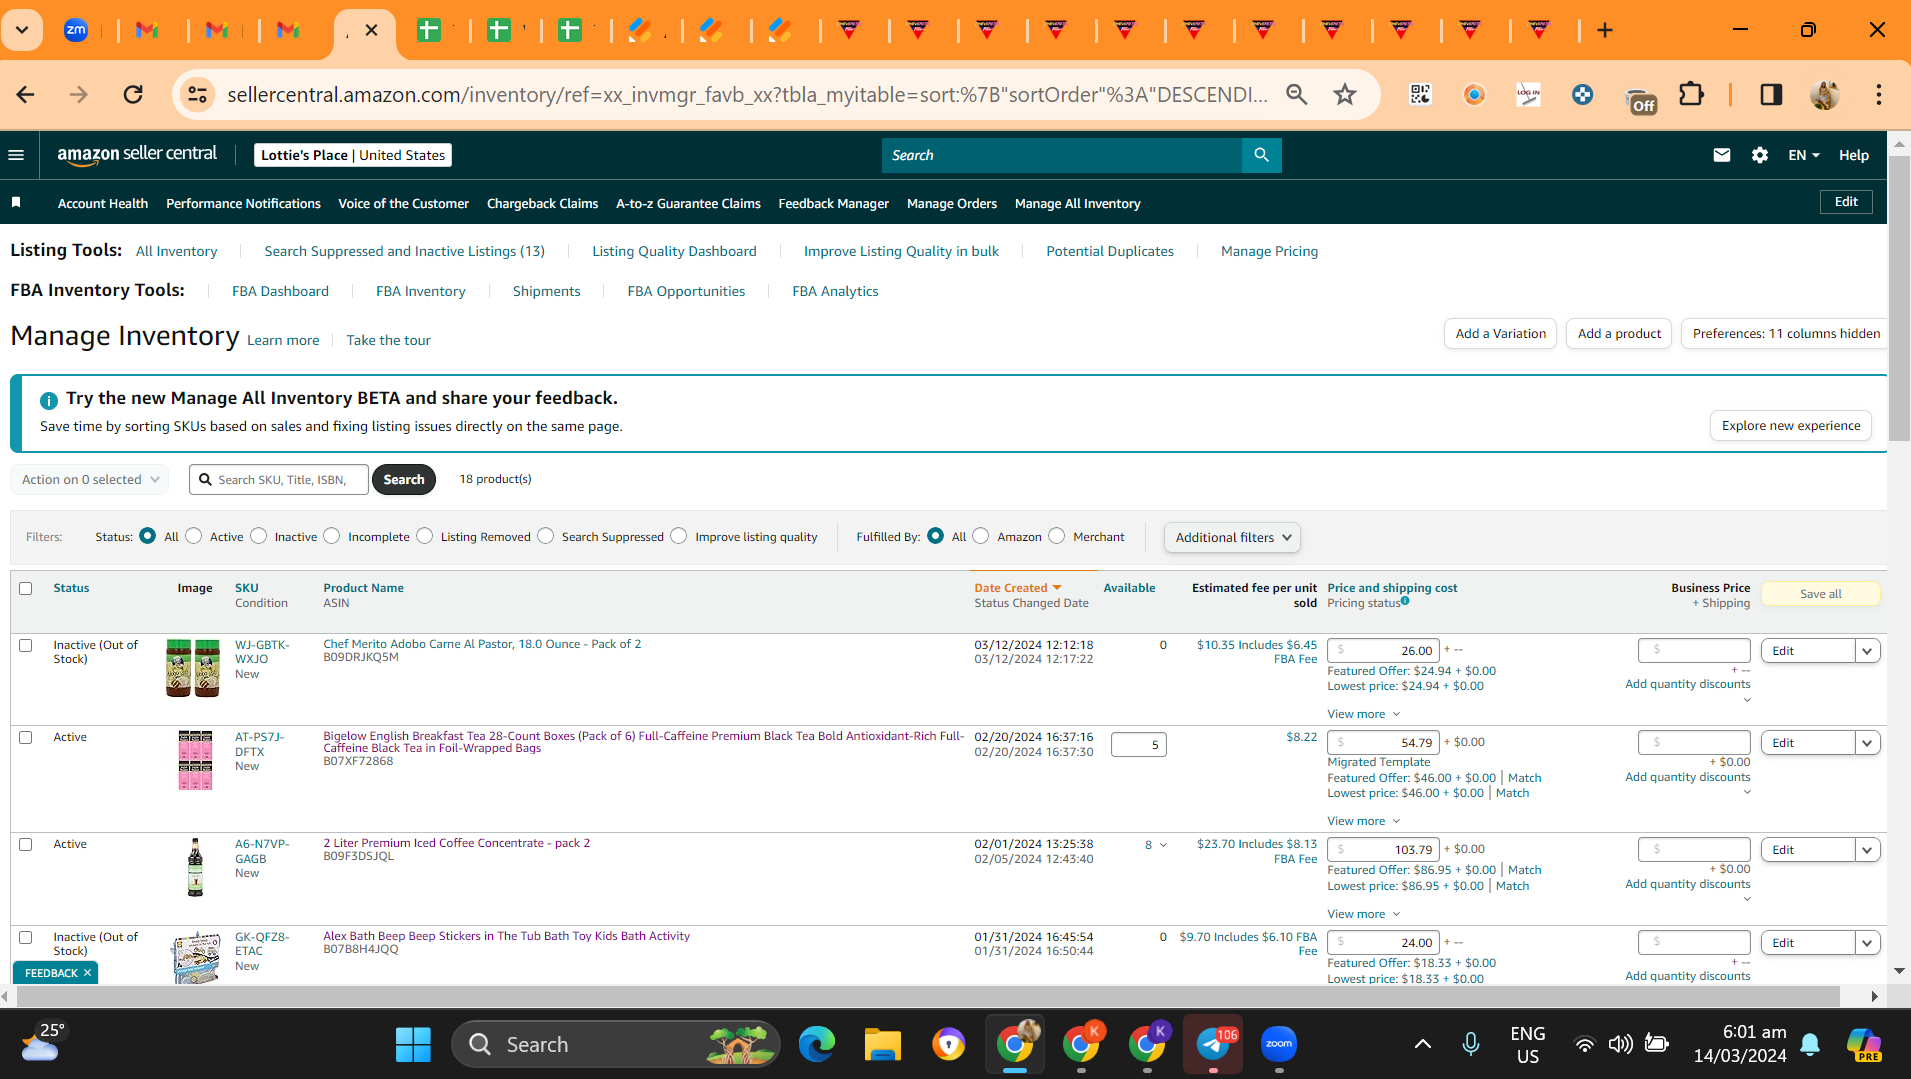This screenshot has height=1079, width=1911.
Task: Select the Incomplete status filter
Action: pos(332,536)
